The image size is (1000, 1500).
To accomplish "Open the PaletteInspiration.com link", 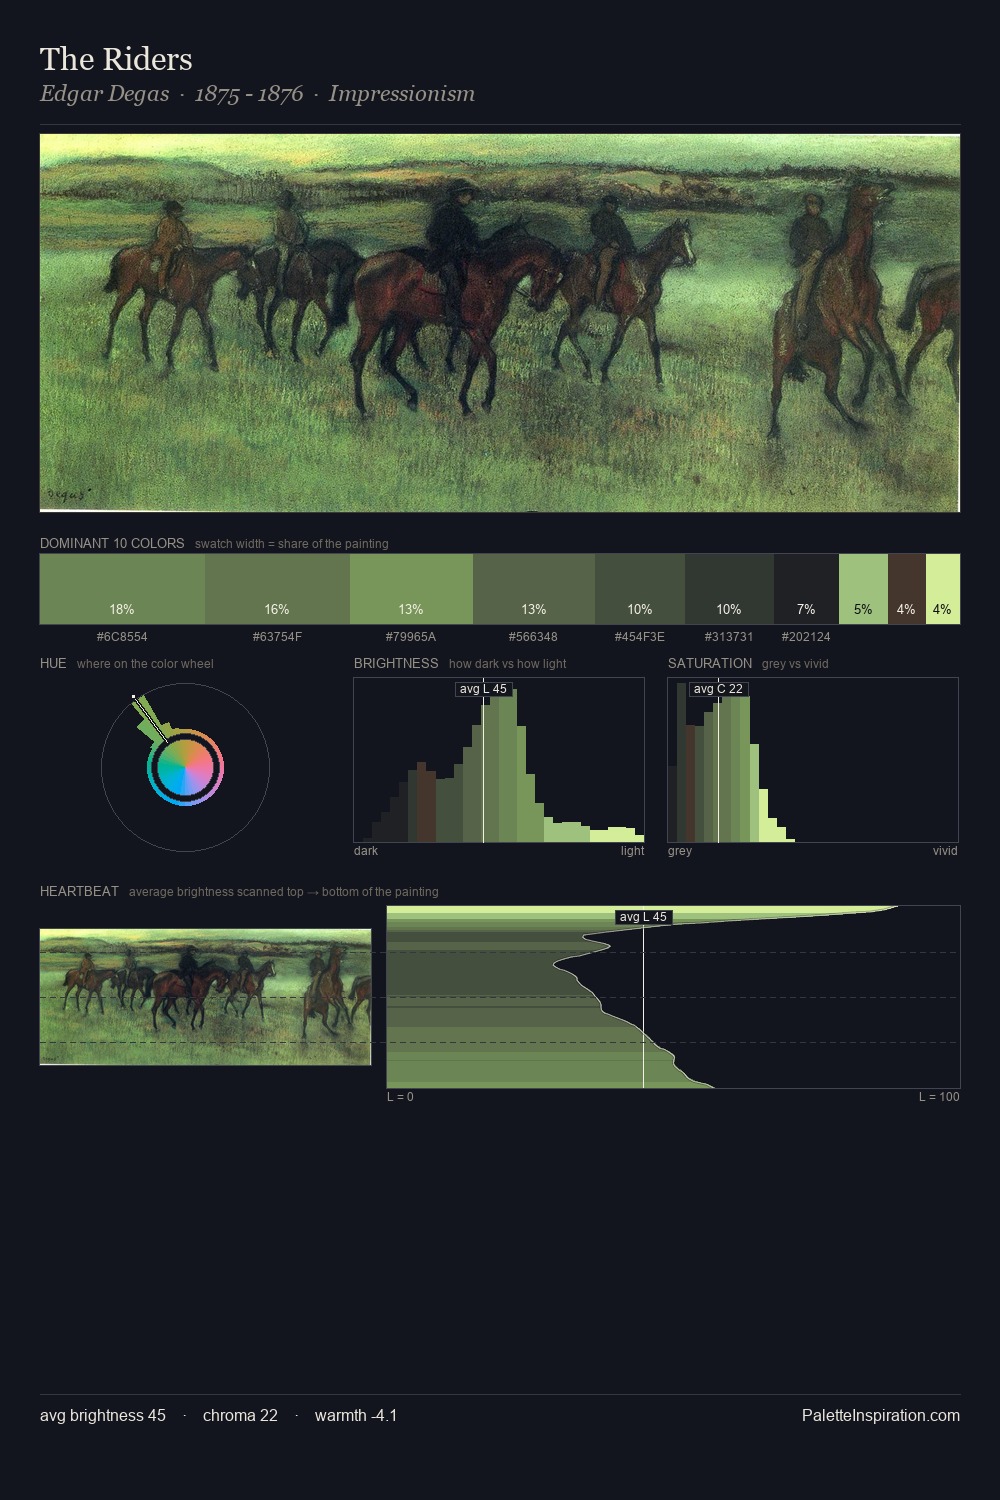I will [x=881, y=1415].
